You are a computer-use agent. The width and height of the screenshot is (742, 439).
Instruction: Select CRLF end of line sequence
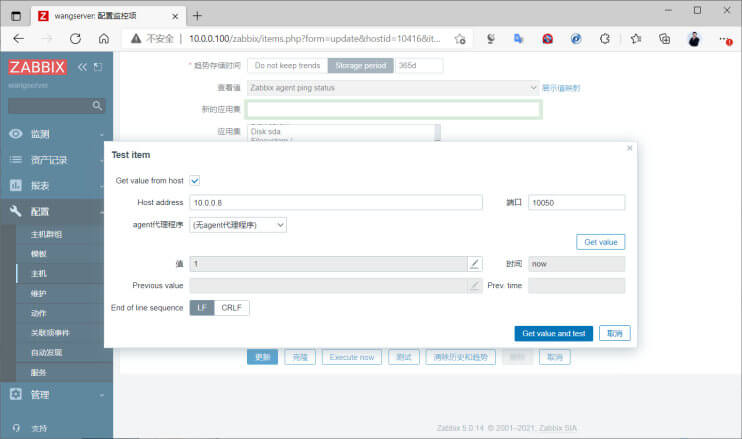[231, 307]
